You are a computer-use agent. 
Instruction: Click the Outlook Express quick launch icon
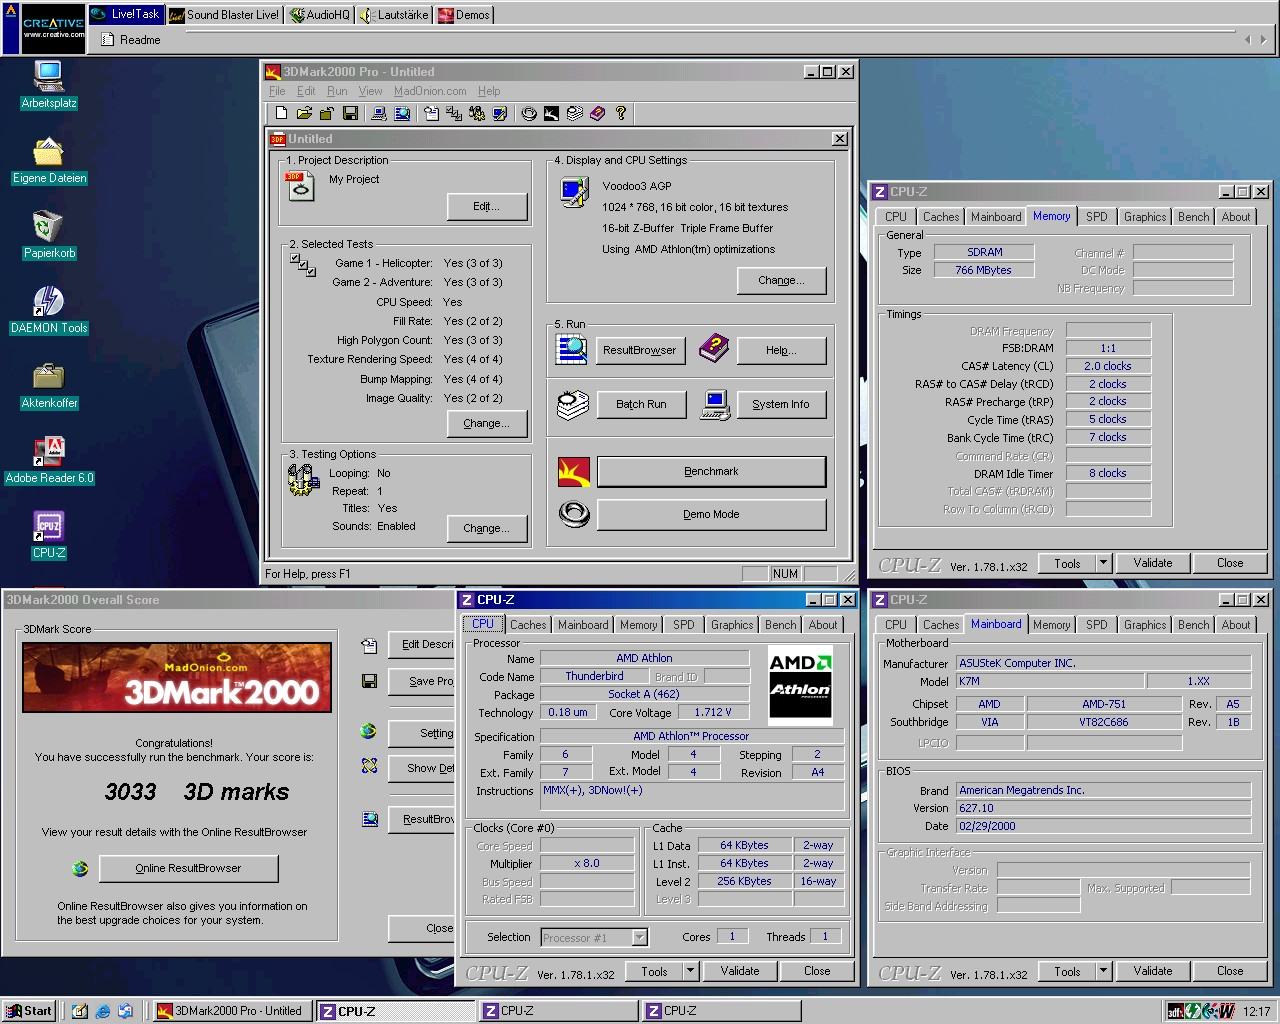[126, 1011]
